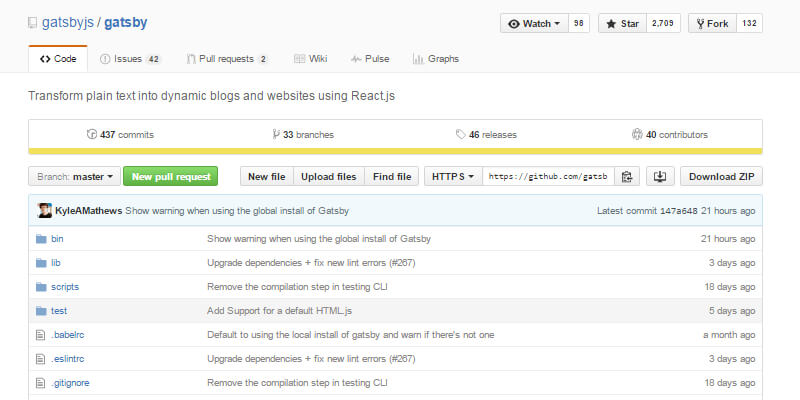Click the scripts folder icon
The image size is (800, 400).
[41, 287]
